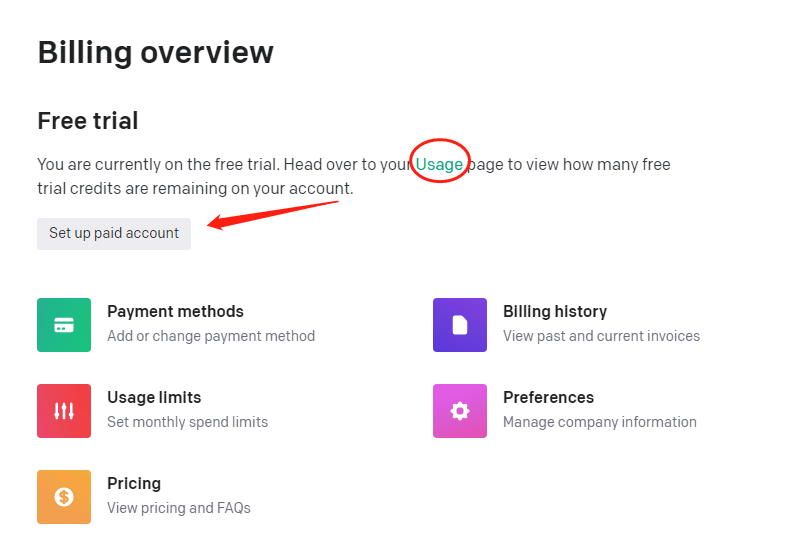
Task: Click 'Set monthly spend limits' description
Action: click(187, 422)
